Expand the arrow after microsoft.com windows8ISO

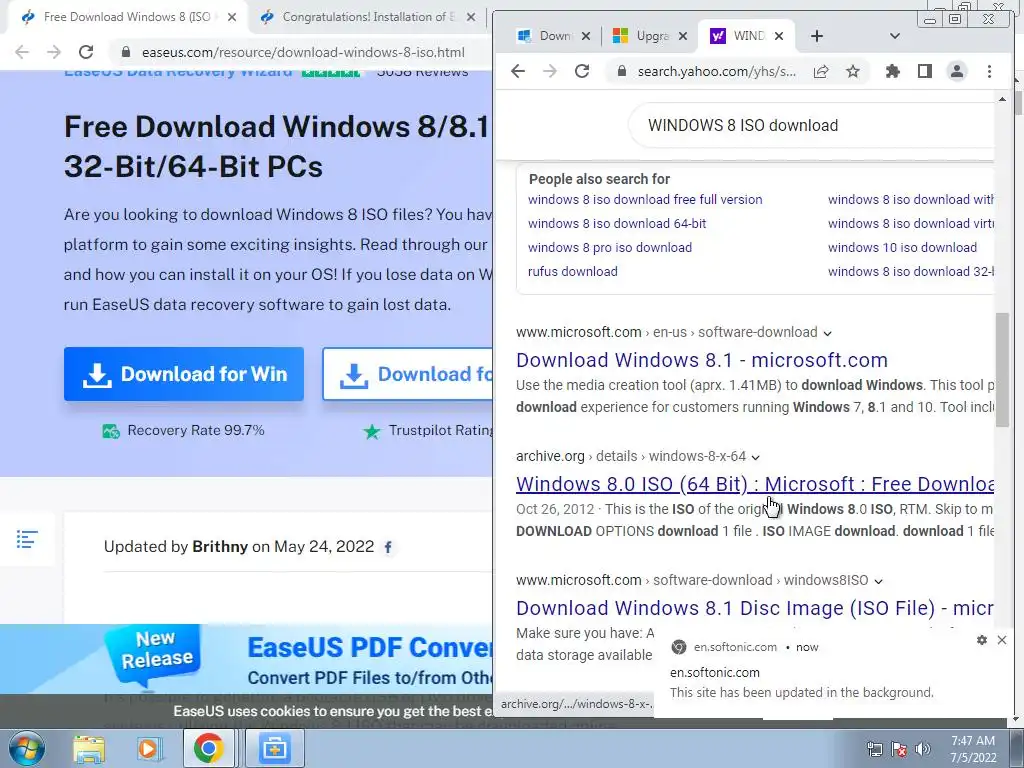pos(878,581)
